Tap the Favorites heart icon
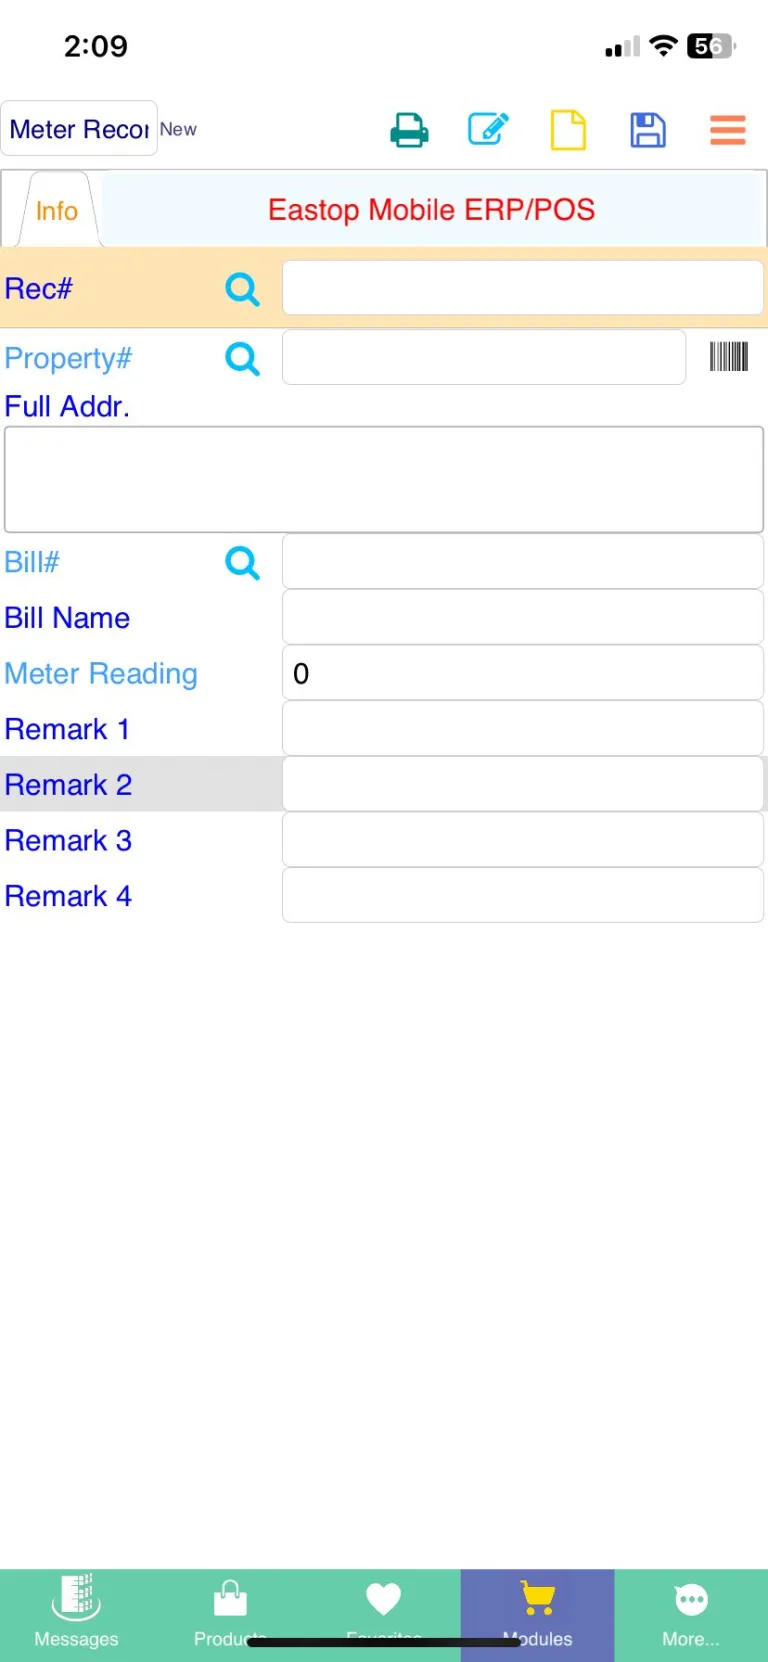The width and height of the screenshot is (768, 1662). pyautogui.click(x=384, y=1602)
